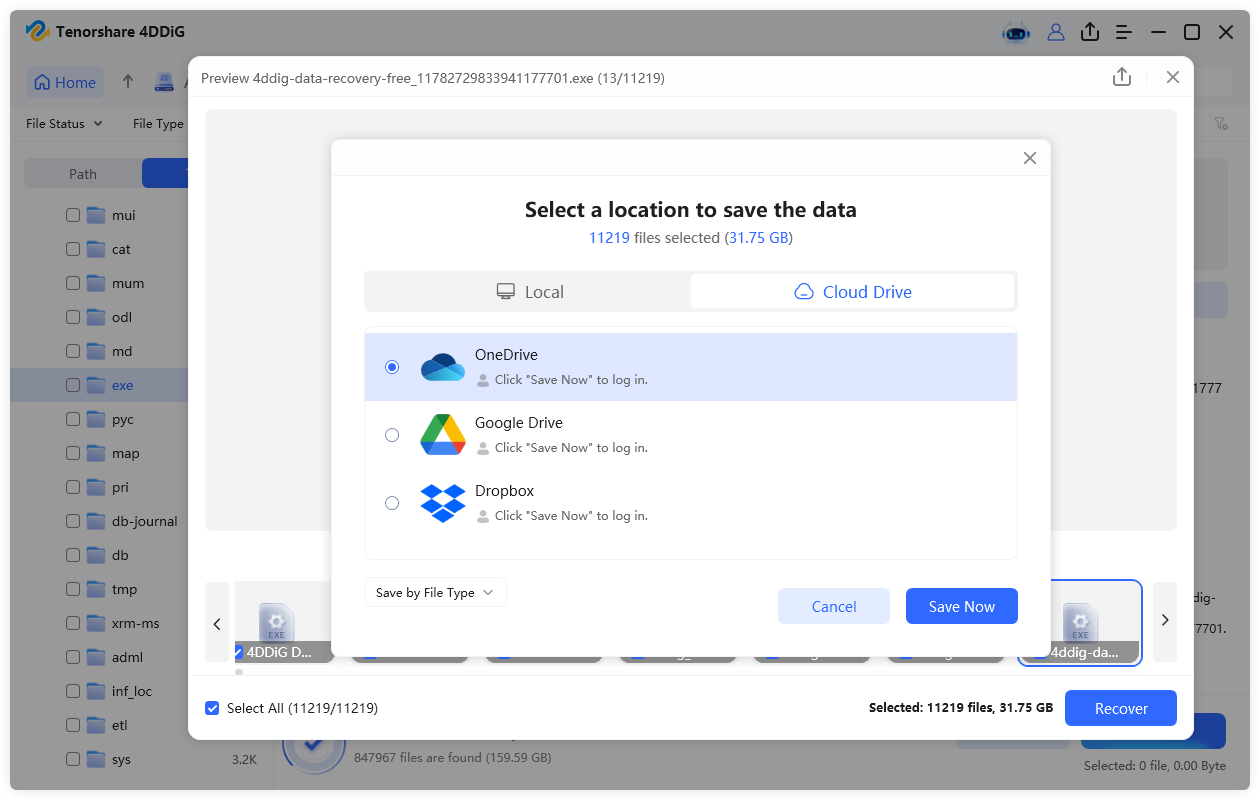
Task: Click the Dropbox label text
Action: [x=505, y=491]
